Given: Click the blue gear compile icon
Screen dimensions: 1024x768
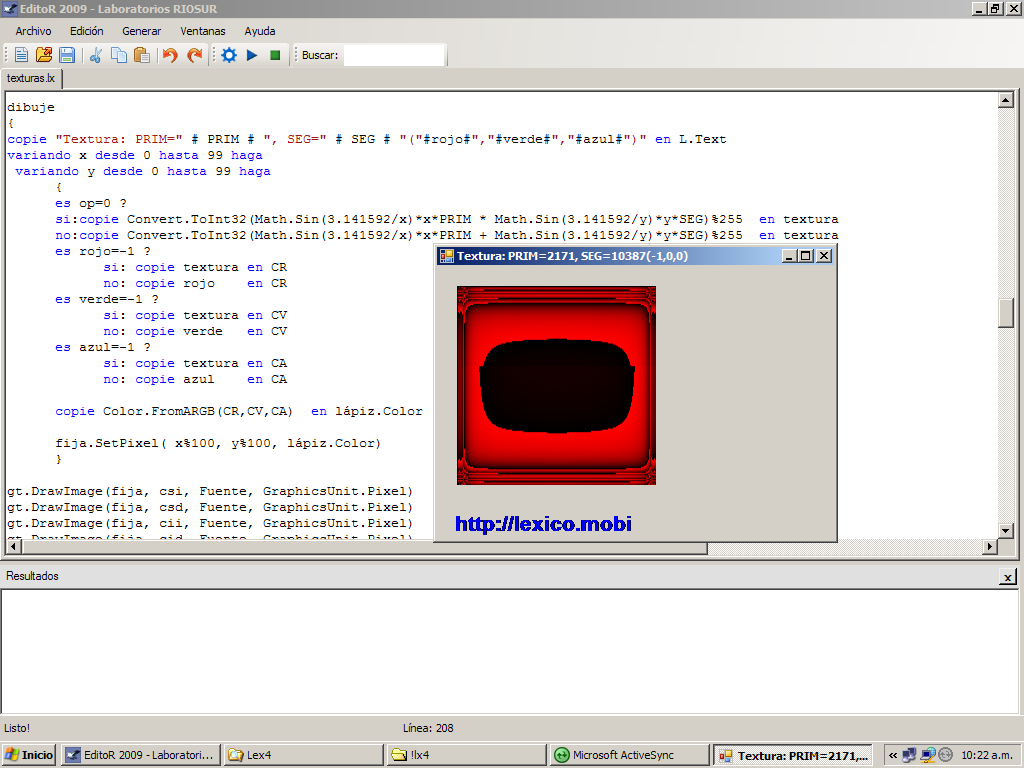Looking at the screenshot, I should click(x=229, y=55).
